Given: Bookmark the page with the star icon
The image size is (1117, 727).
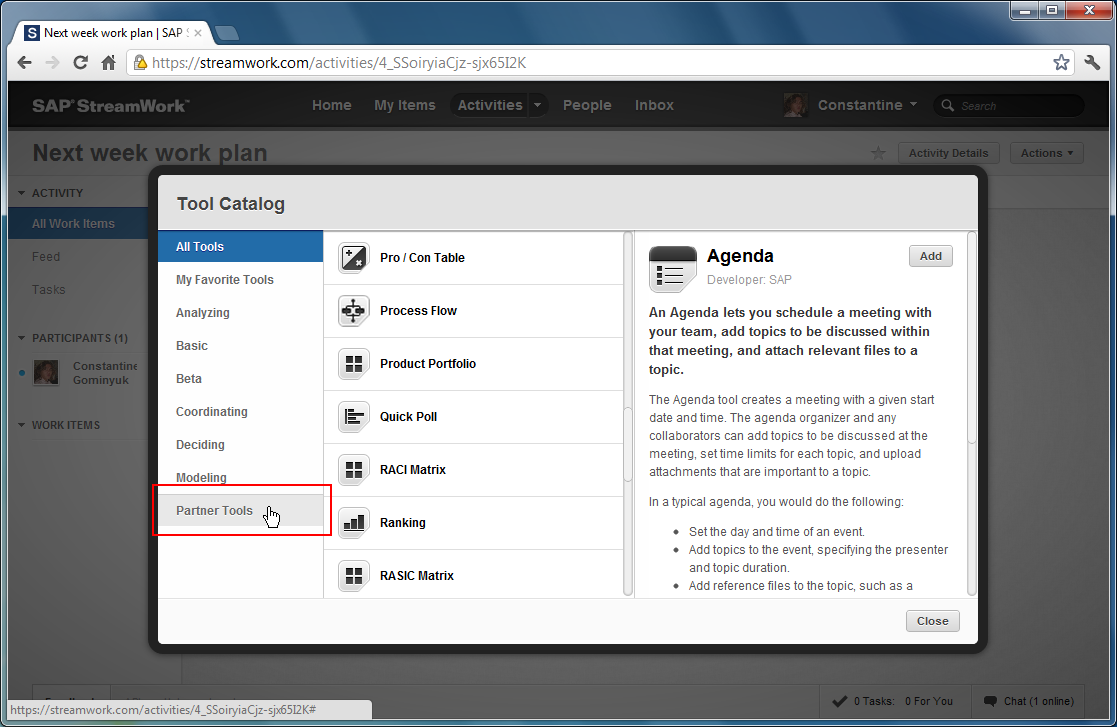Looking at the screenshot, I should [1061, 63].
